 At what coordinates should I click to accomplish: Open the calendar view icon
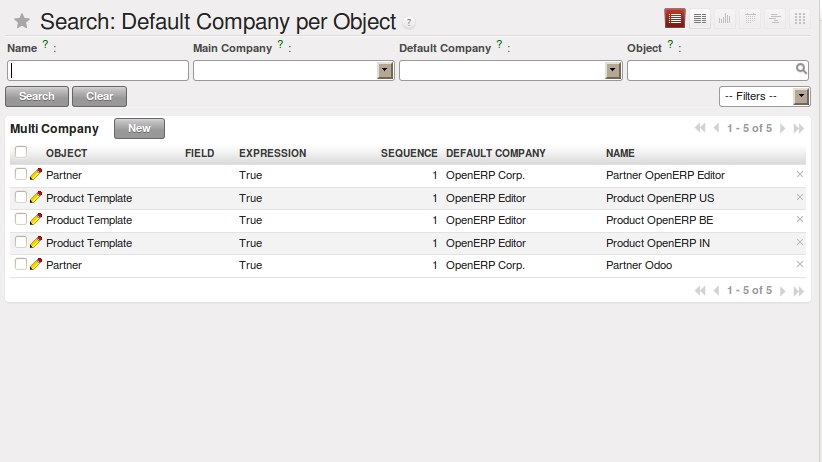coord(749,18)
